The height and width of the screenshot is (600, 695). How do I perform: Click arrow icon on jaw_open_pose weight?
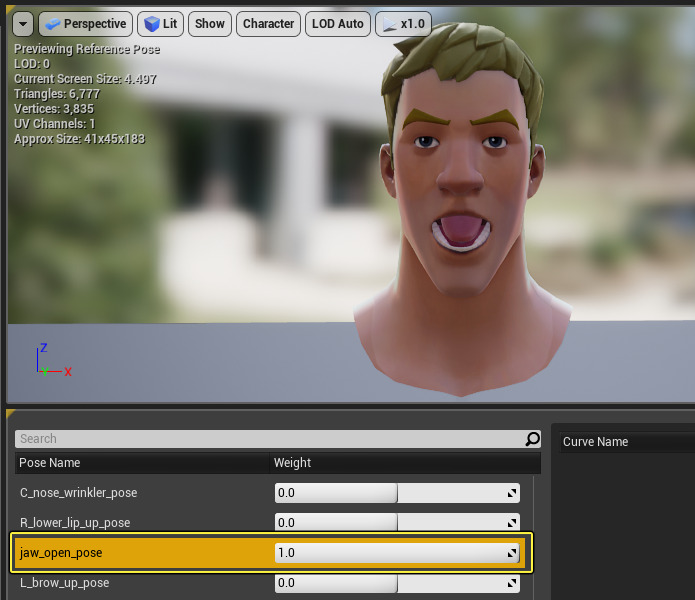click(512, 553)
